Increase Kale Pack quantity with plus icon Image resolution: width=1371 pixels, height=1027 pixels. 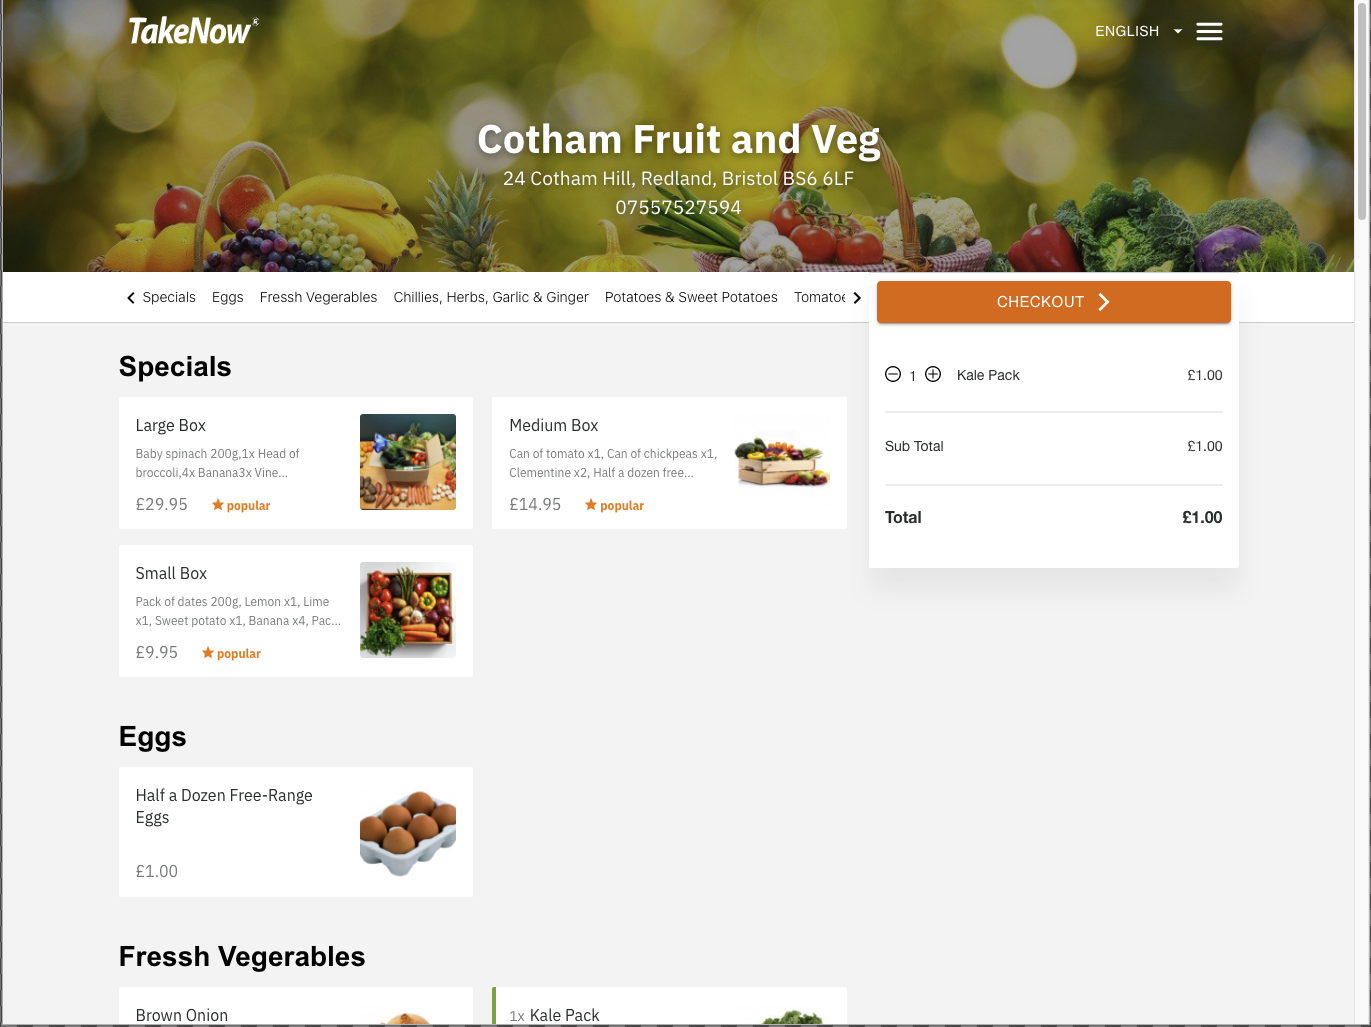click(933, 374)
